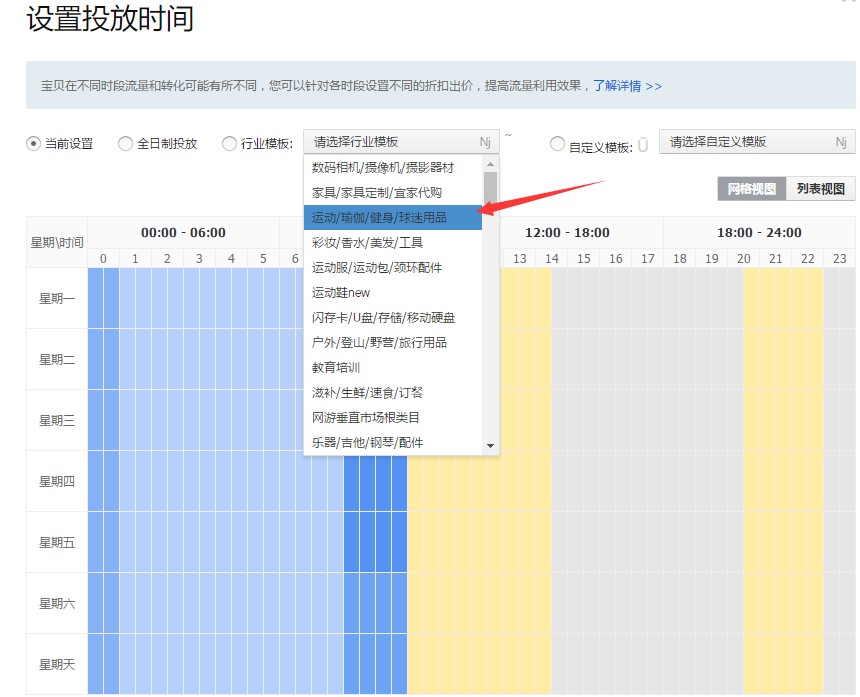Choose 滋补/生鲜/速食/订餐 from the list
Image resolution: width=860 pixels, height=697 pixels.
pyautogui.click(x=370, y=392)
